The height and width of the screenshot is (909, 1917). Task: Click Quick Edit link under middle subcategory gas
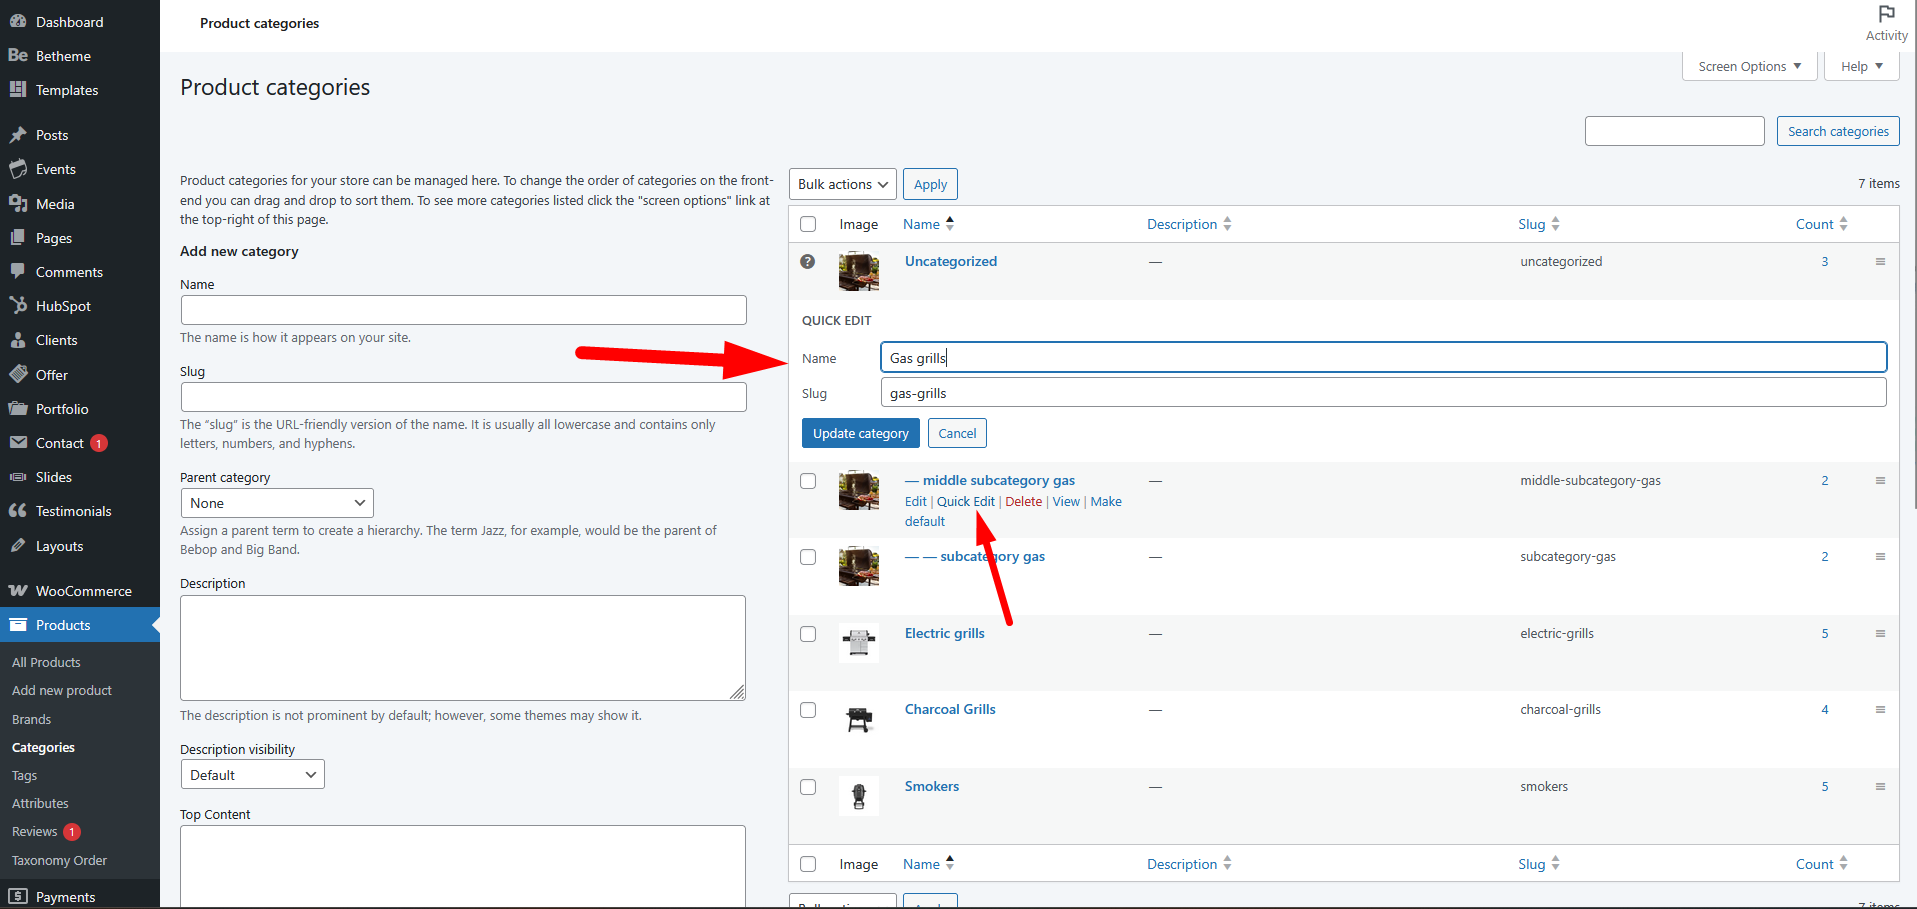click(965, 502)
